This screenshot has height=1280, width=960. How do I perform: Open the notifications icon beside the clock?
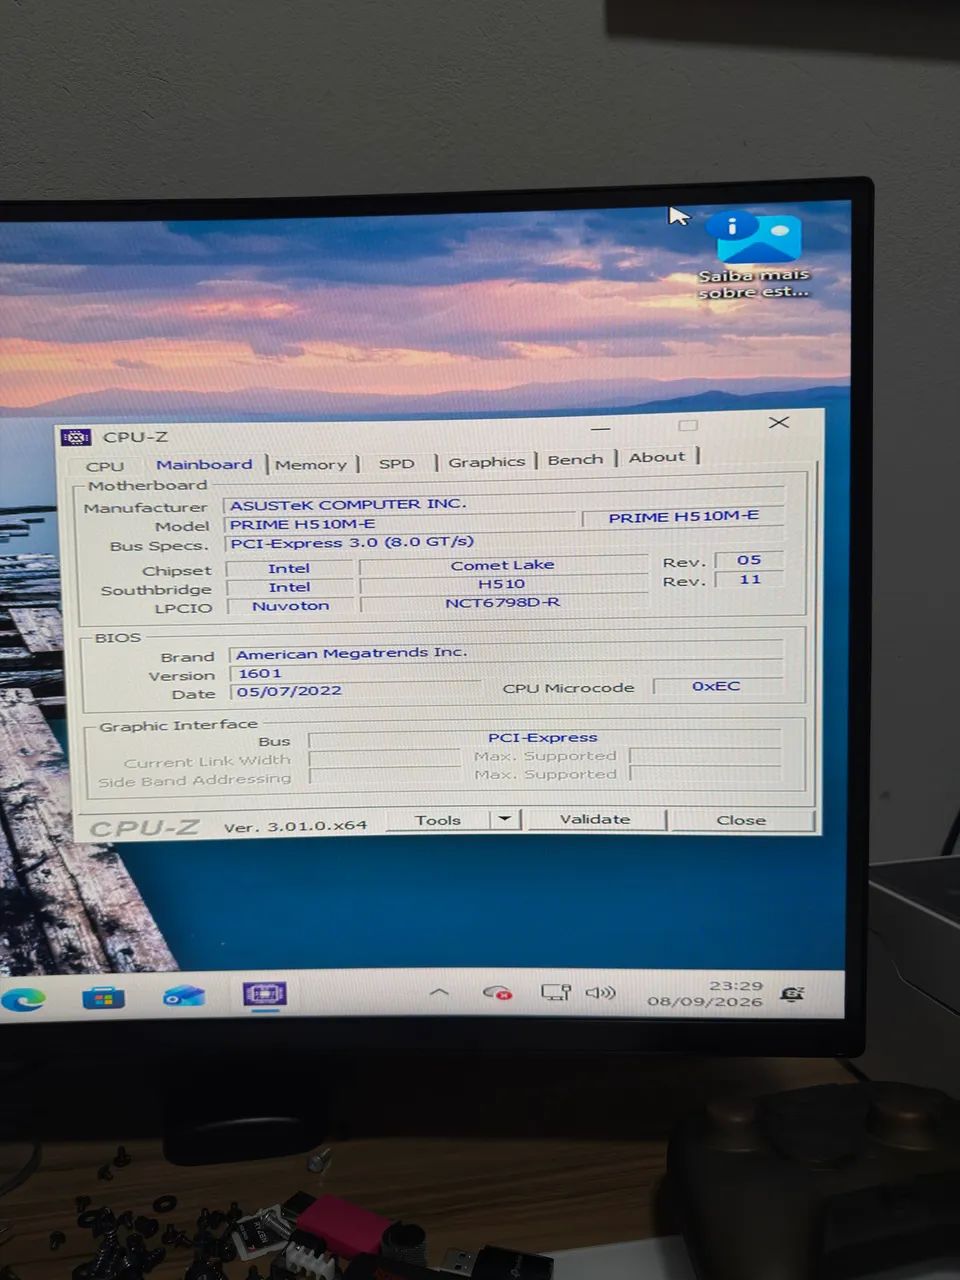(793, 993)
